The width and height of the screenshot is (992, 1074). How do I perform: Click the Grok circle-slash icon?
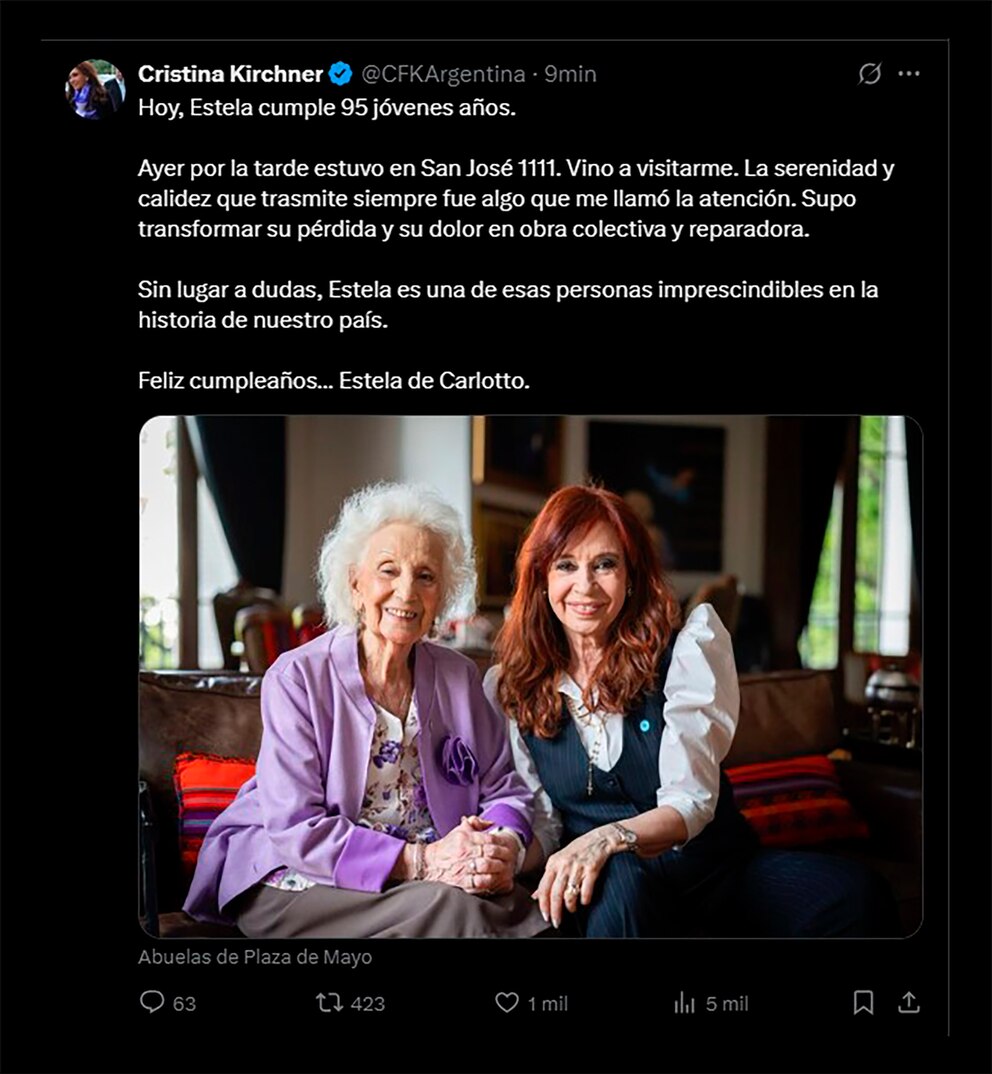[x=870, y=74]
